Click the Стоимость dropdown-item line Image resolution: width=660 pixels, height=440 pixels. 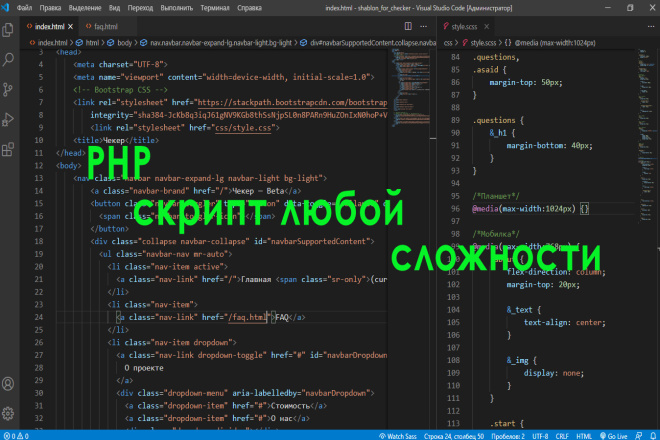[225, 405]
